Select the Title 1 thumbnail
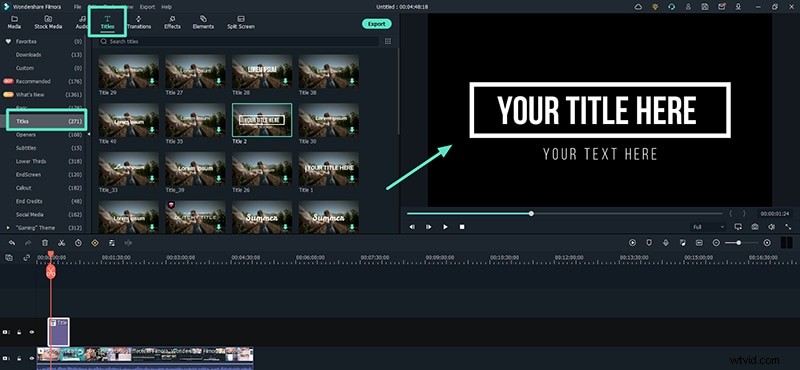Viewport: 800px width, 370px height. click(329, 168)
